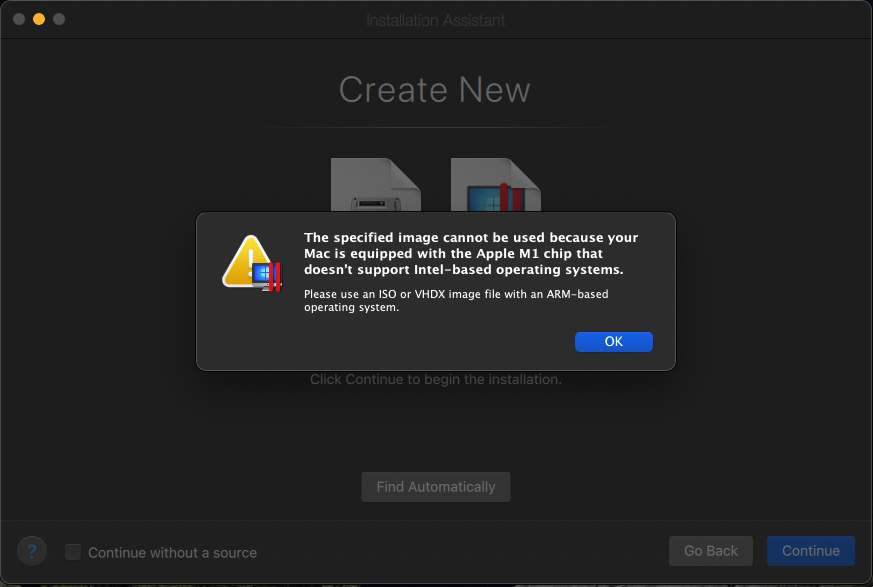Click the Go Back button

tap(710, 551)
